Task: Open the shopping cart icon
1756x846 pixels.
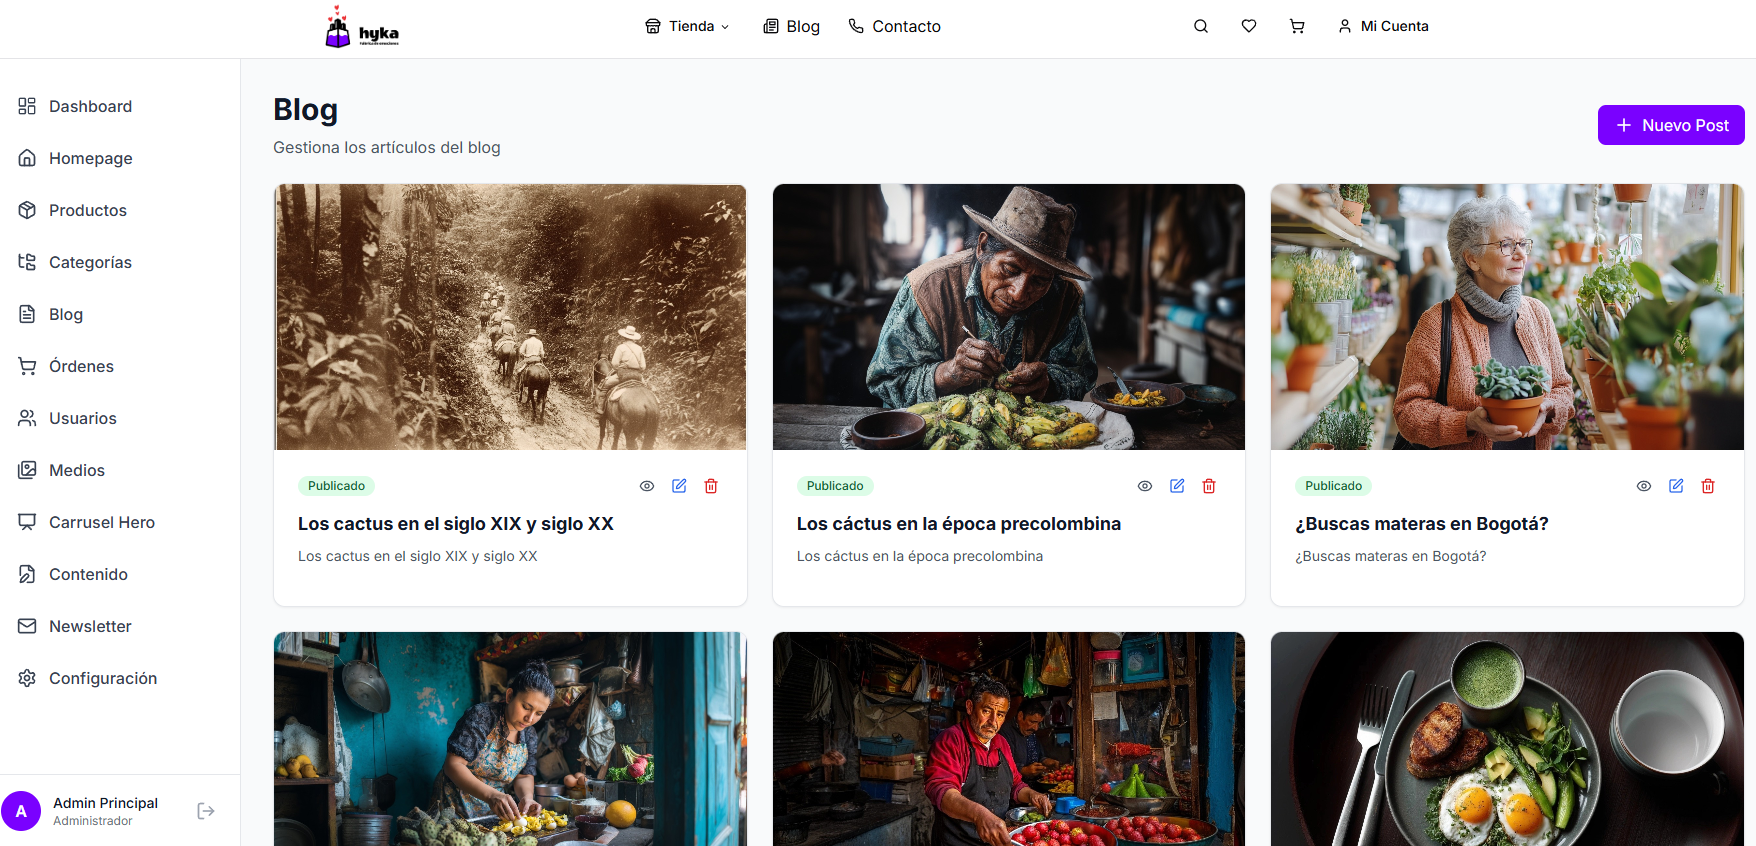Action: coord(1297,26)
